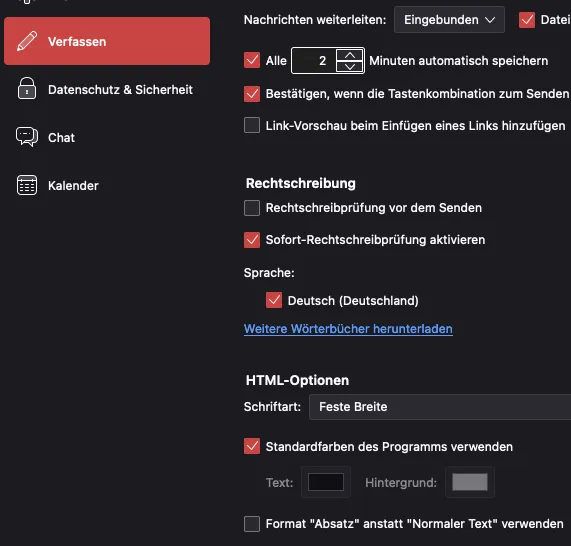Screen dimensions: 571x546
Task: Switch to the Kalender settings category
Action: click(107, 185)
